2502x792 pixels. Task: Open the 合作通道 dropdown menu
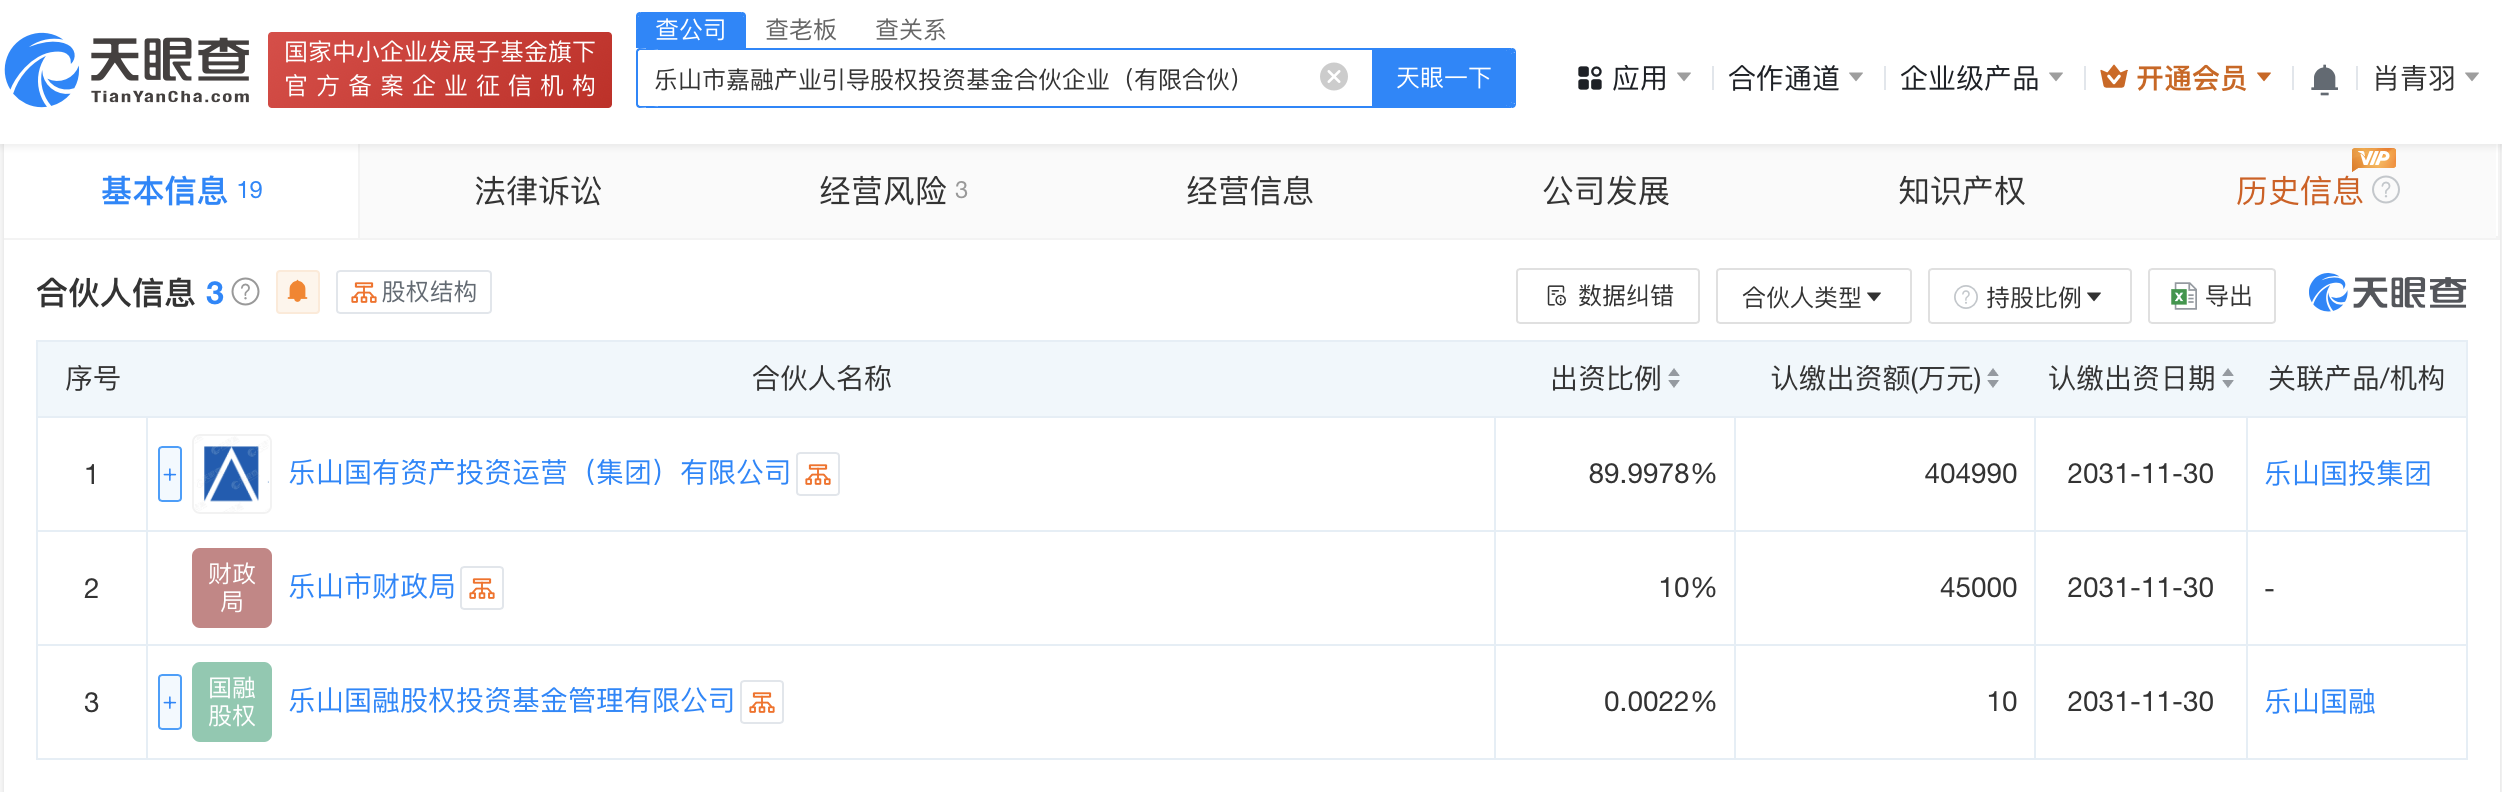pyautogui.click(x=1796, y=78)
